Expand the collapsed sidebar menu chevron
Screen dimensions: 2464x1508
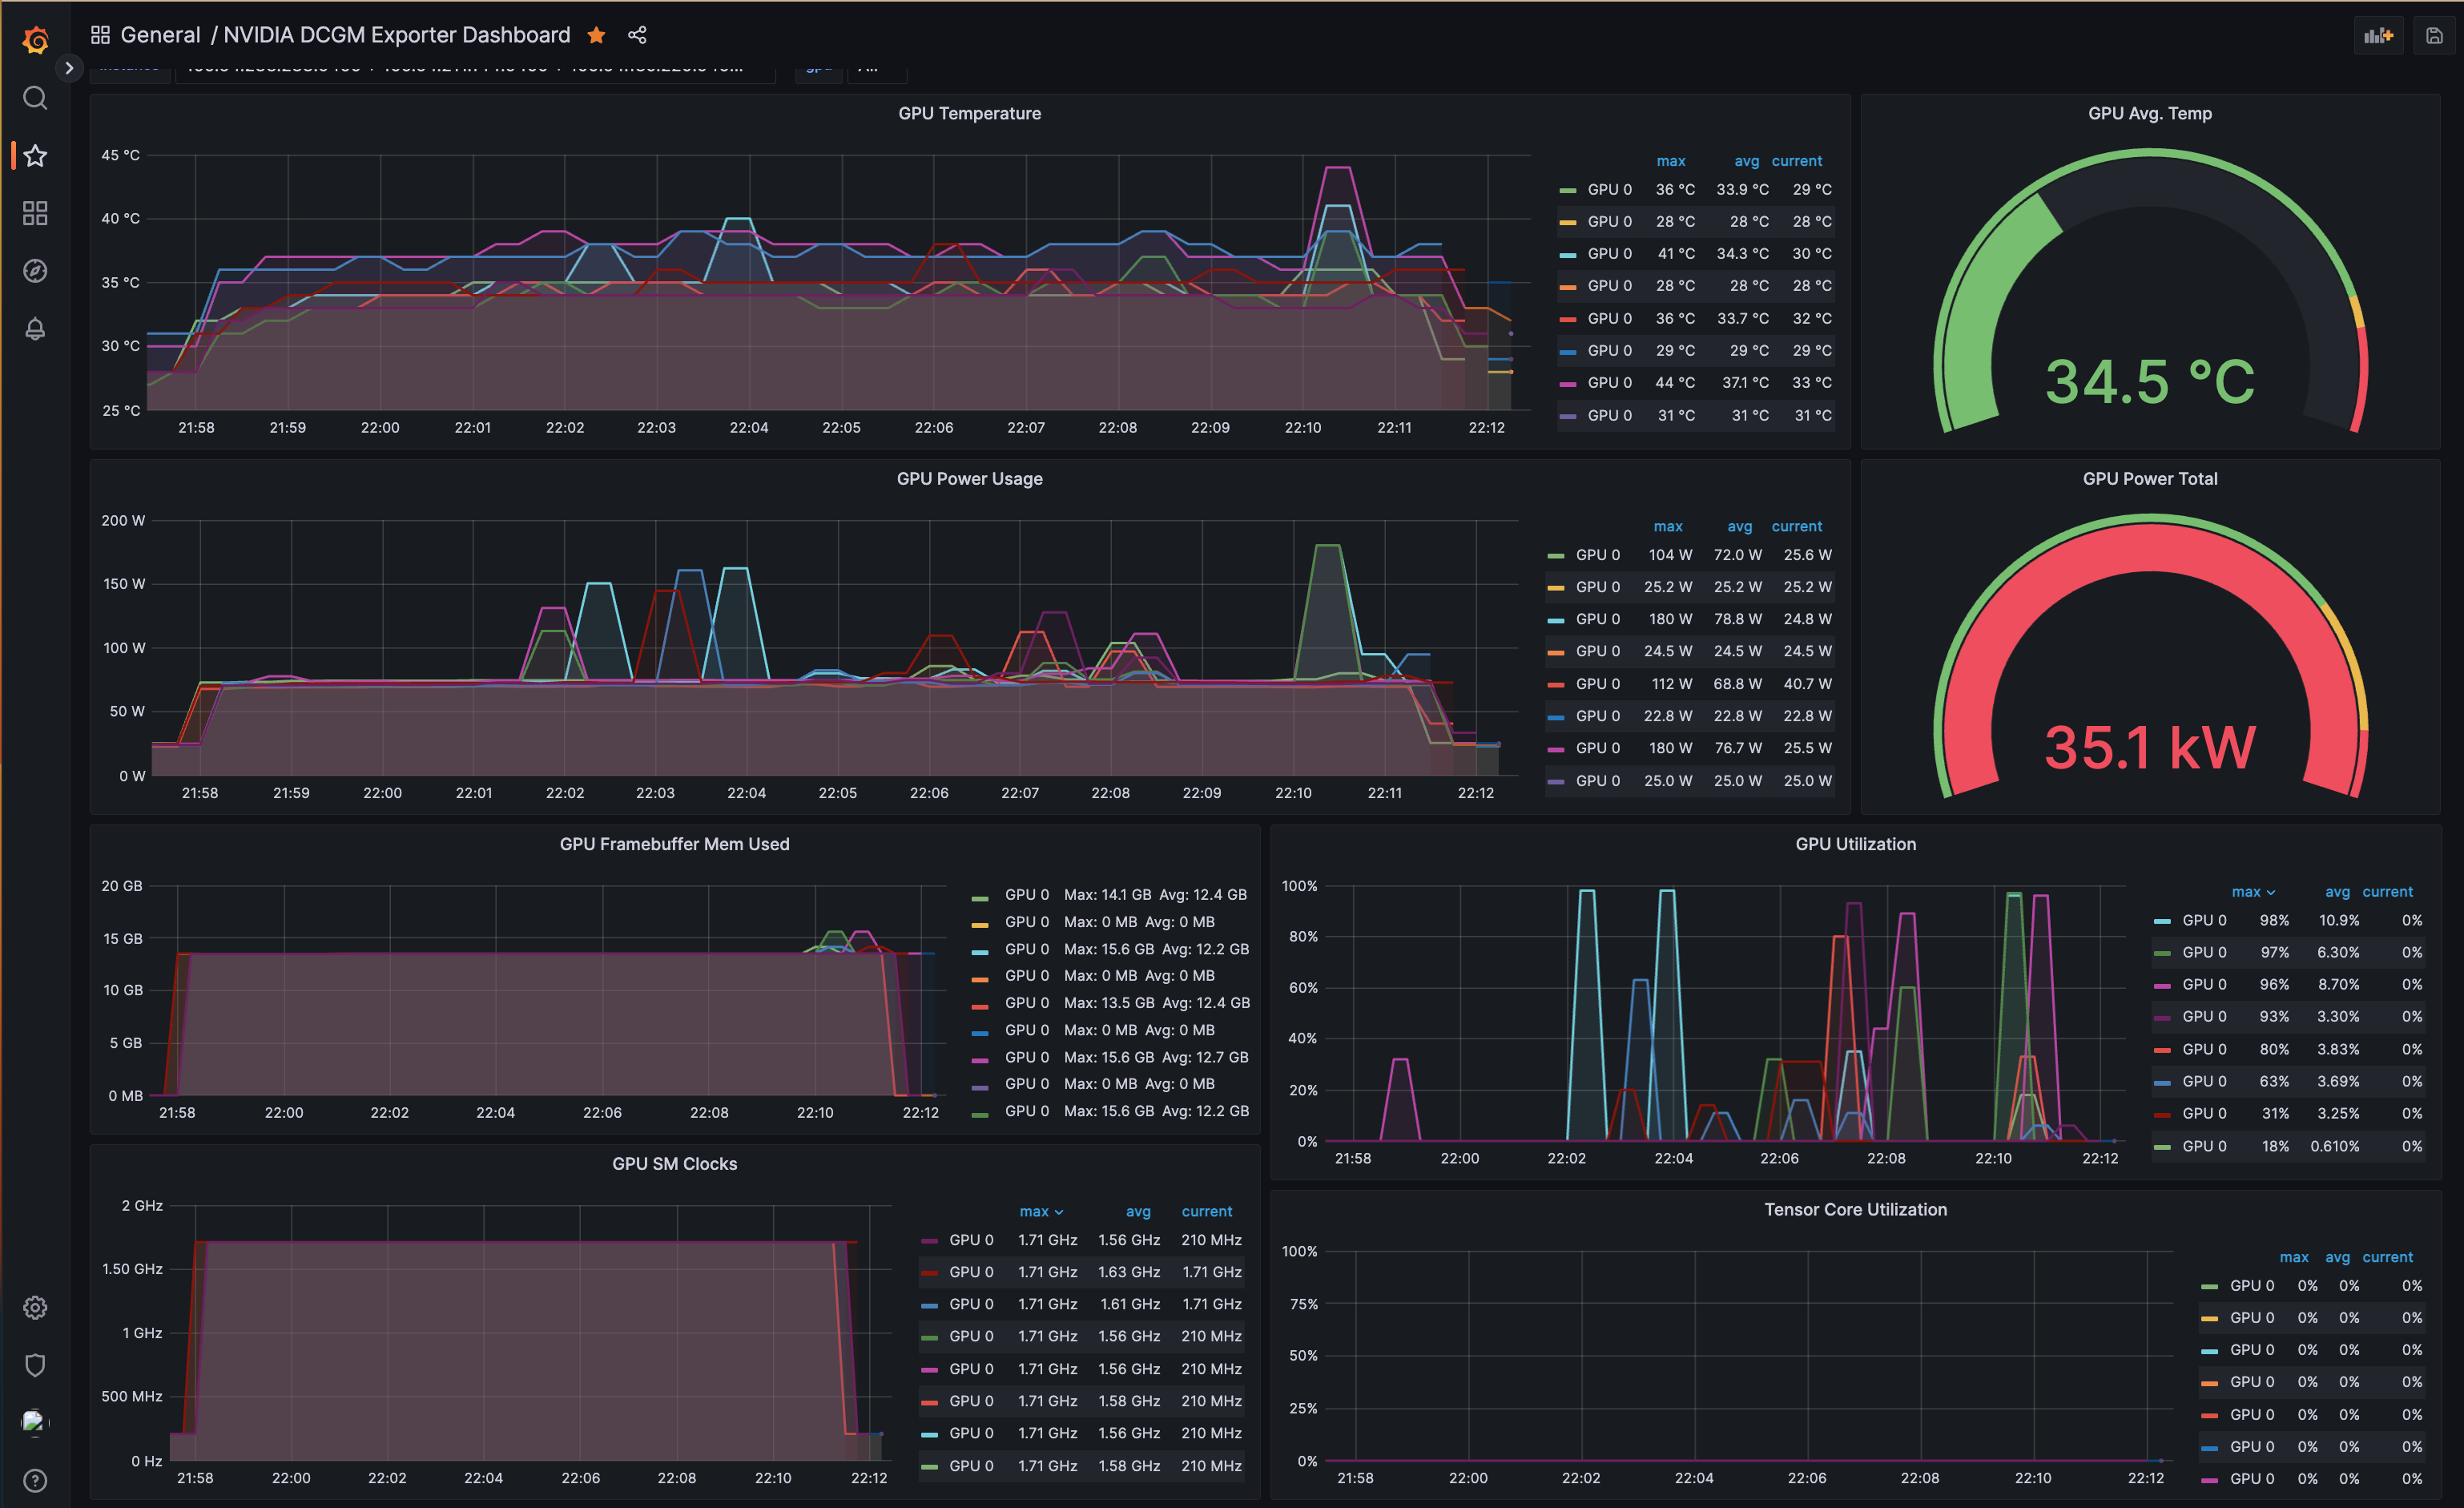coord(69,68)
